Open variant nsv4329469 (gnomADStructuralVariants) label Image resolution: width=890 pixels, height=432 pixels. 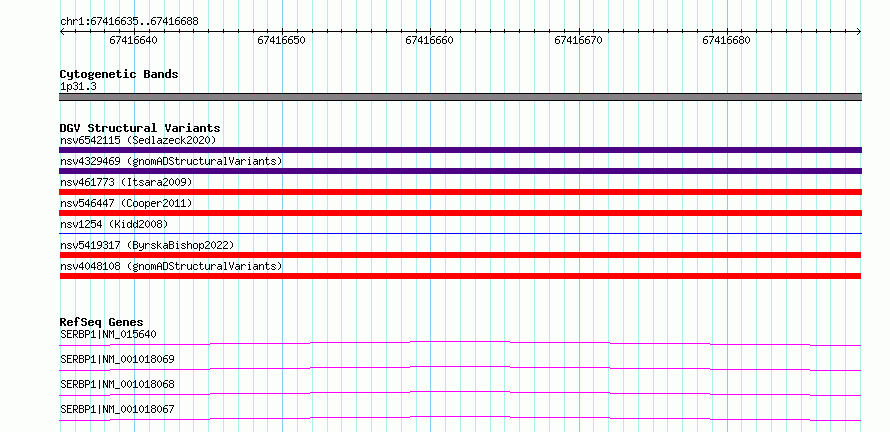[171, 161]
